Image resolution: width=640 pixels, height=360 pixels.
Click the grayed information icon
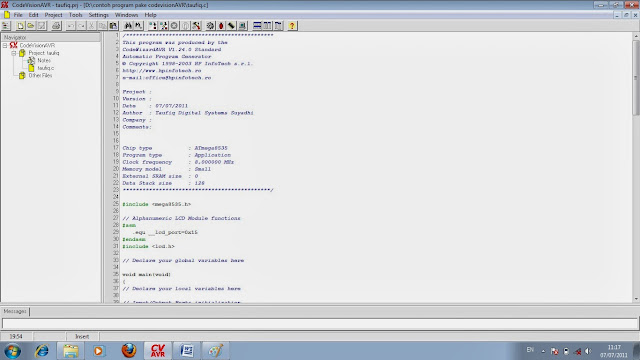click(x=185, y=26)
